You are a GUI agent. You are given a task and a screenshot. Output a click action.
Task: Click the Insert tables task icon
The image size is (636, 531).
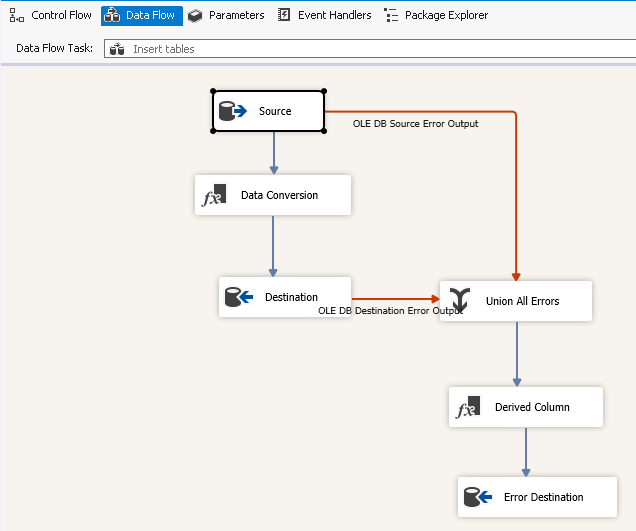pos(117,49)
